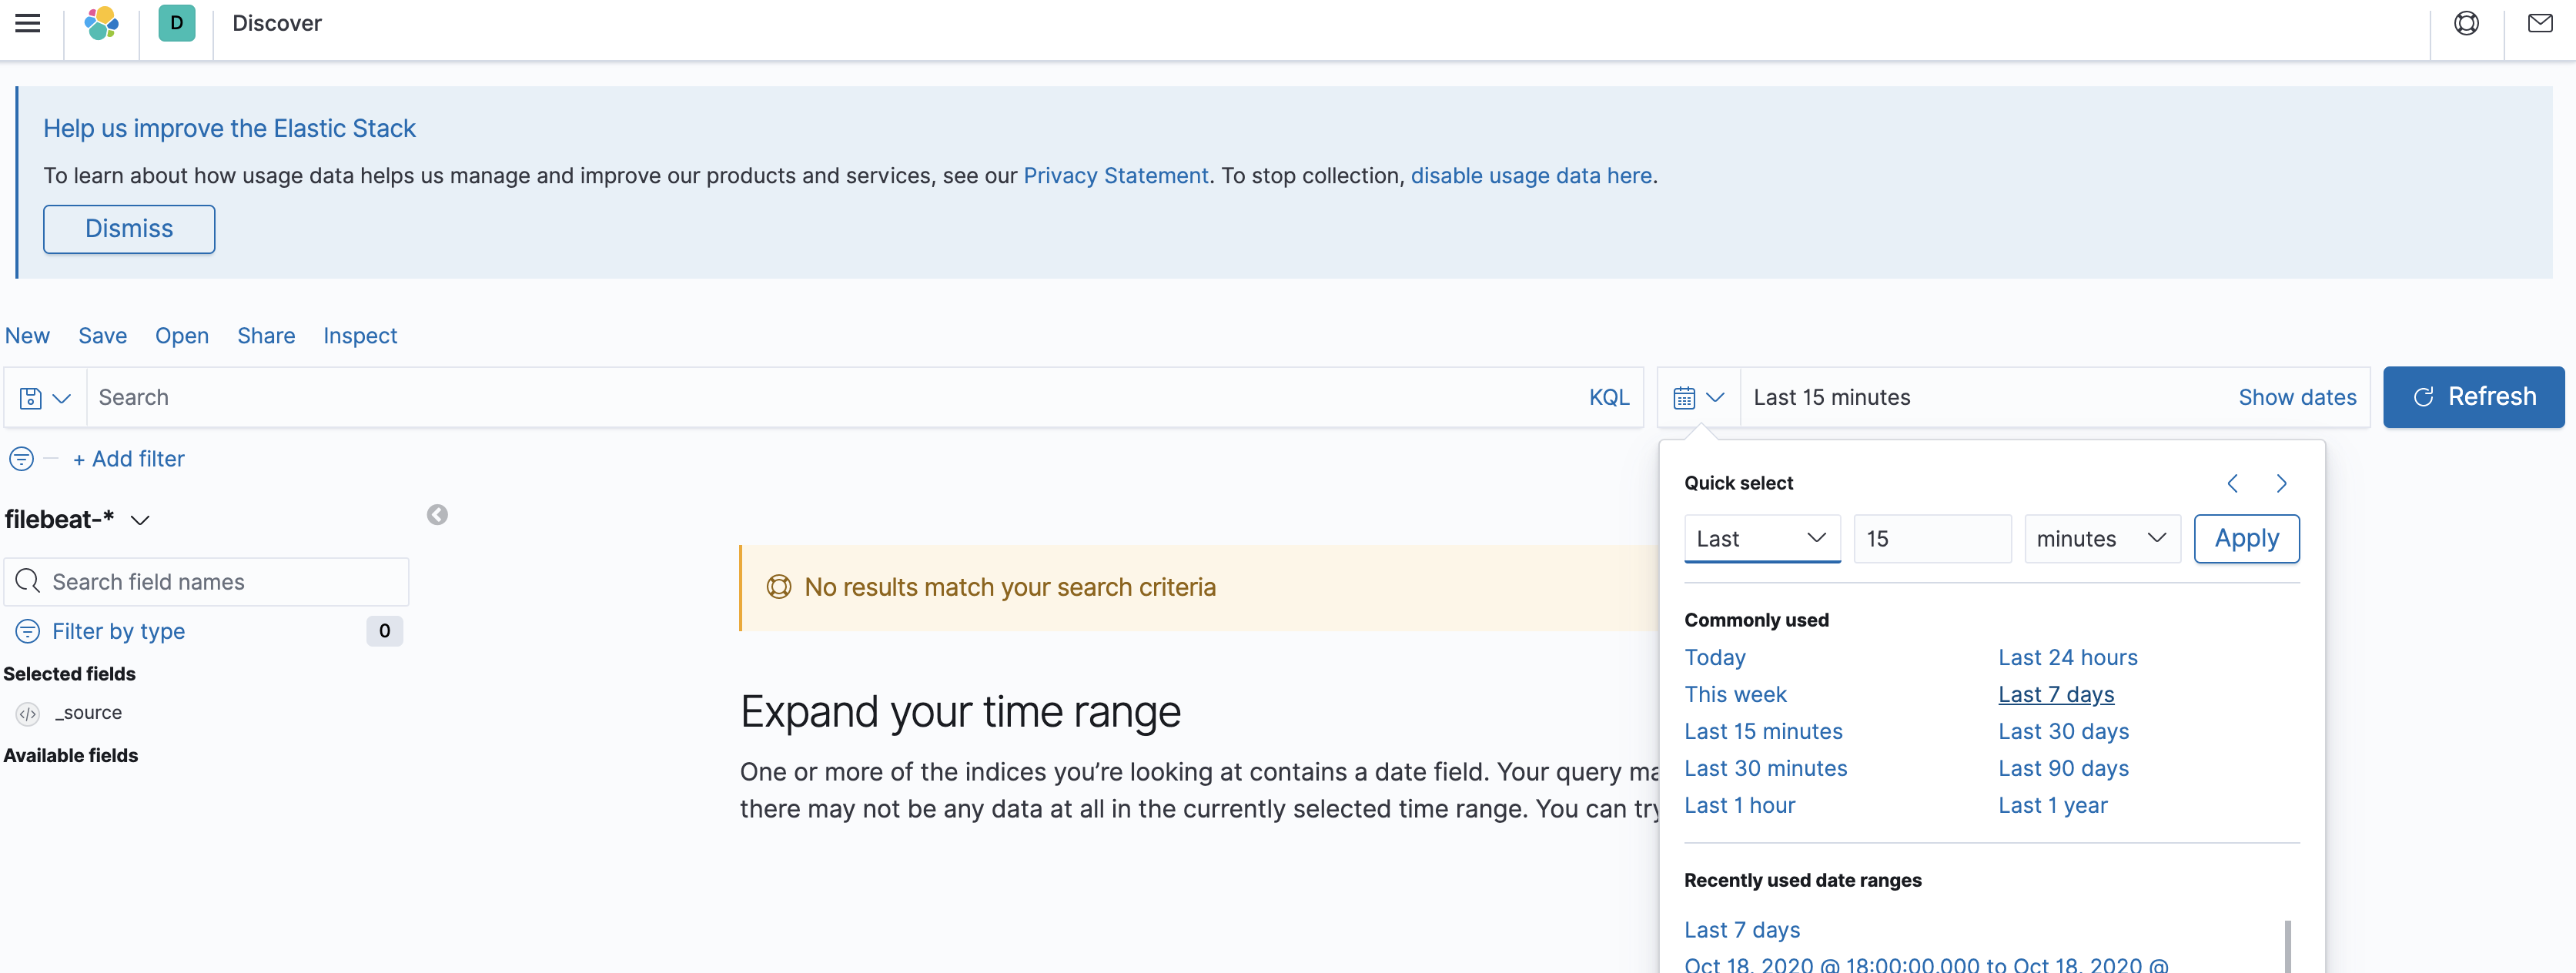Screen dimensions: 2576x973
Task: Open the calendar quick select menu
Action: [1698, 398]
